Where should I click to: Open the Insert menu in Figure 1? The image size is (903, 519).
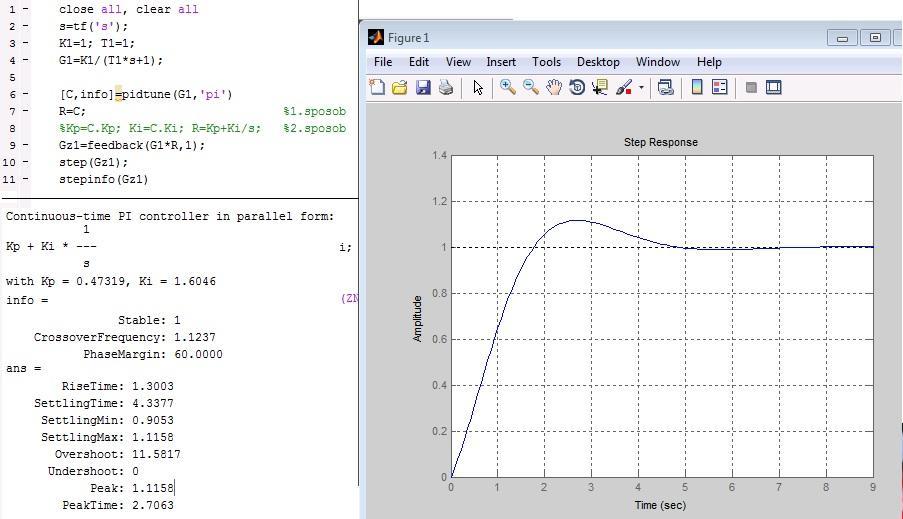[x=501, y=62]
